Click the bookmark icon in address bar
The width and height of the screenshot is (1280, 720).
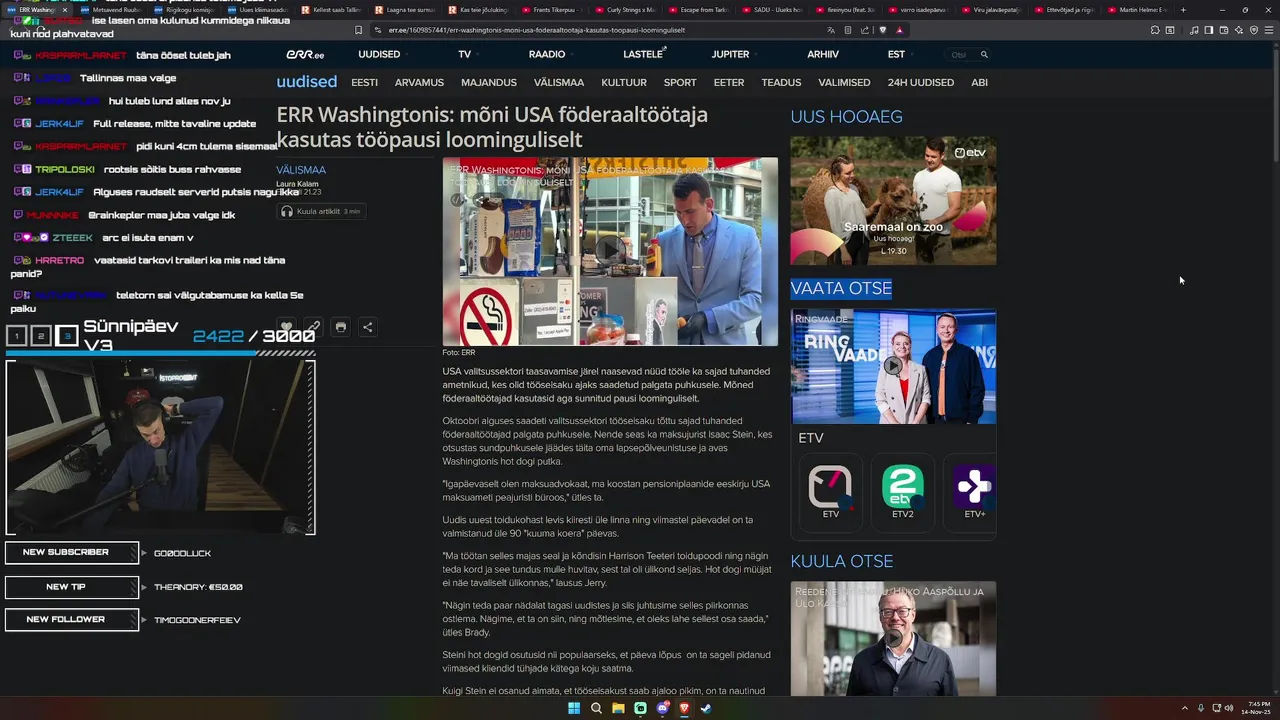tap(359, 30)
